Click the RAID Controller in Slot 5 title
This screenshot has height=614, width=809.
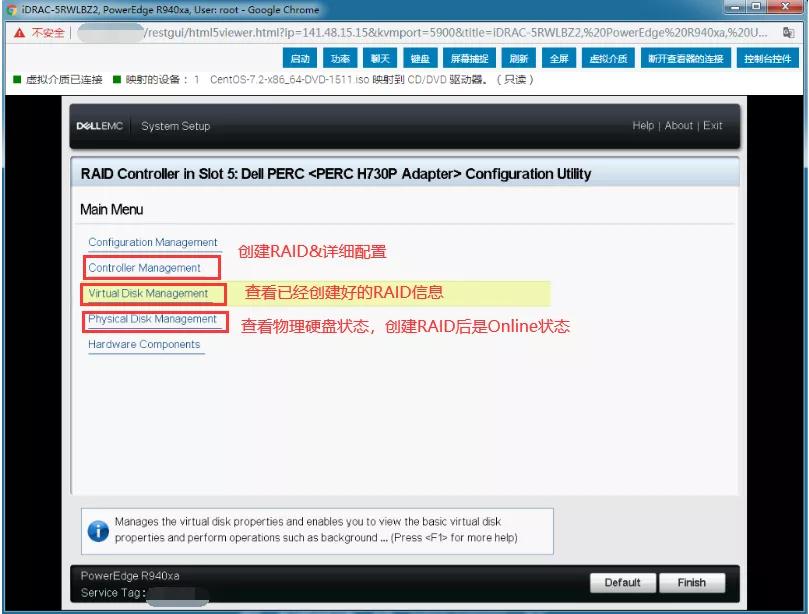[x=336, y=174]
